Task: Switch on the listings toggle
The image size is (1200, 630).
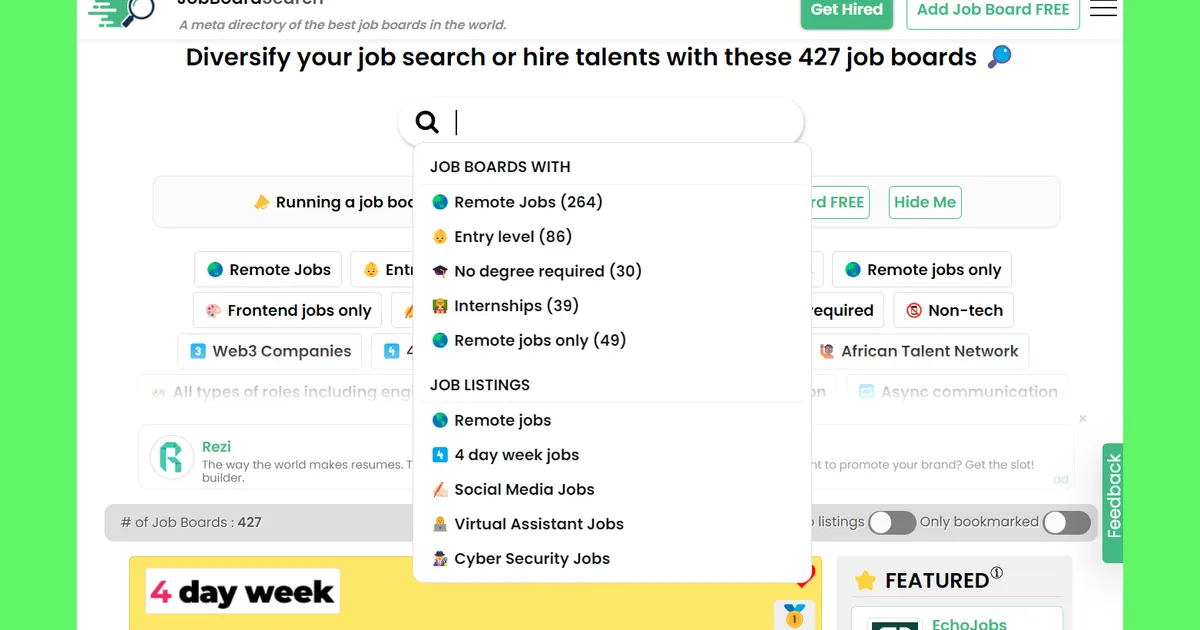Action: 892,522
